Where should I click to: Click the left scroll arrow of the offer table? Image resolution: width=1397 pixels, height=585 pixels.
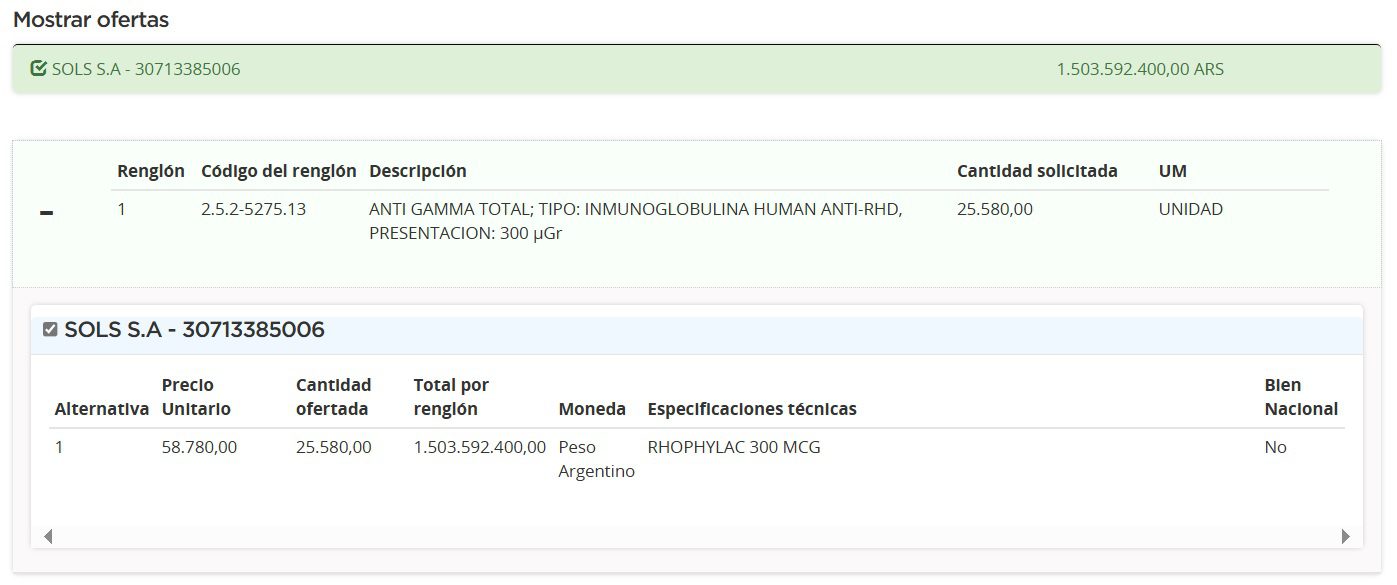(x=47, y=537)
